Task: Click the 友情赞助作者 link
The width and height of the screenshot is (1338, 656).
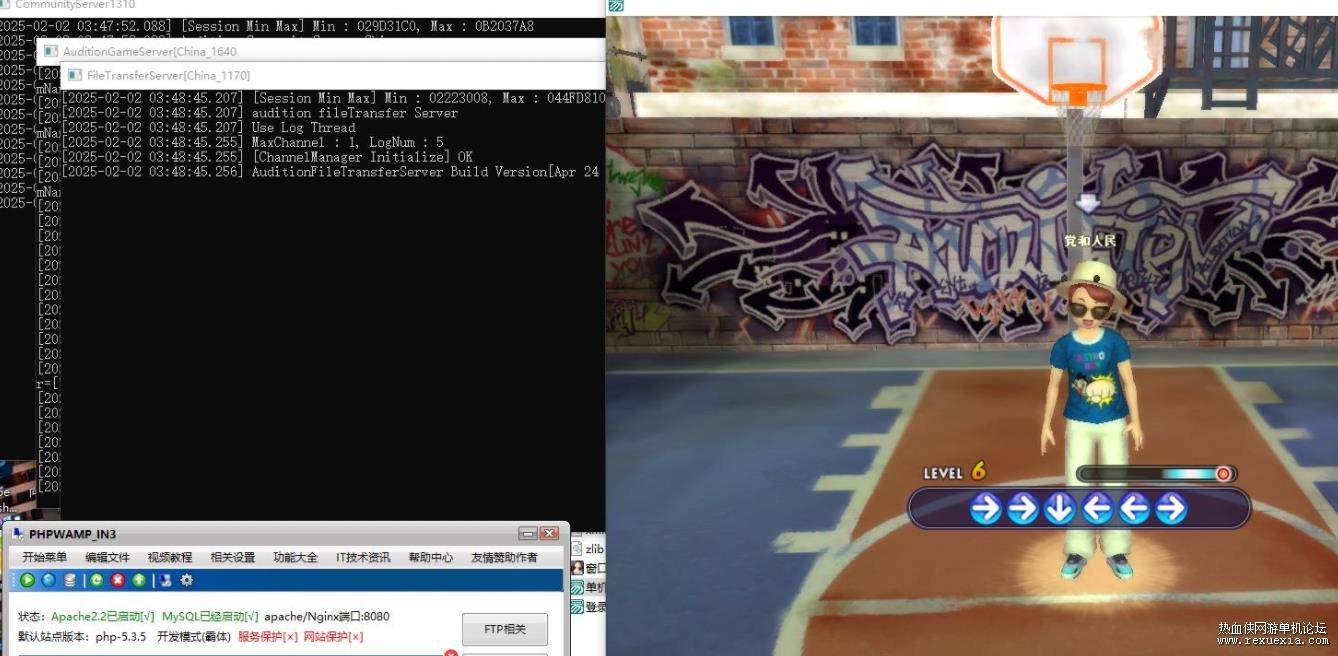Action: point(504,557)
